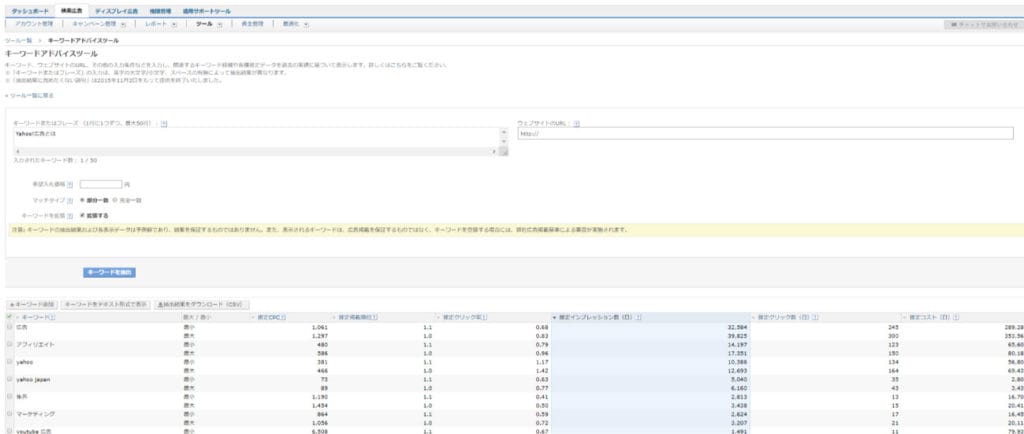
Task: Click the impressions value 32,584
Action: point(737,326)
